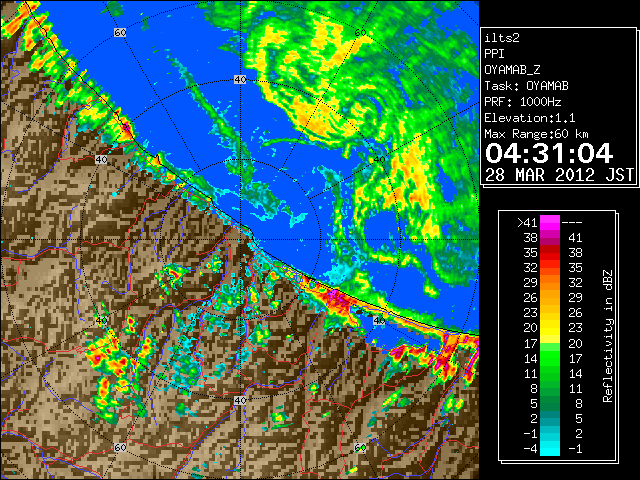Click the 40 range label northeast over sea echoes

(379, 160)
